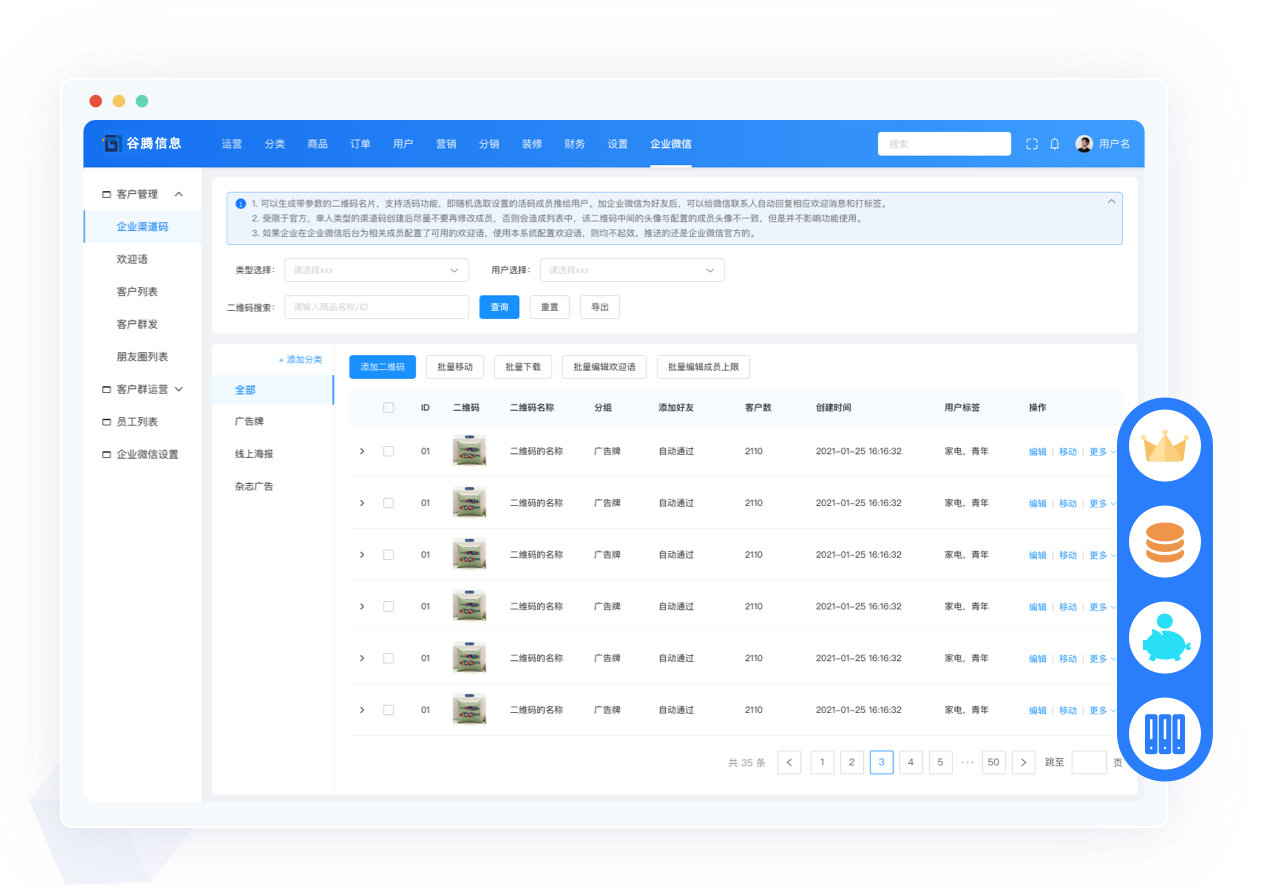Toggle fullscreen mode icon in header
Viewport: 1282px width, 888px height.
1031,144
